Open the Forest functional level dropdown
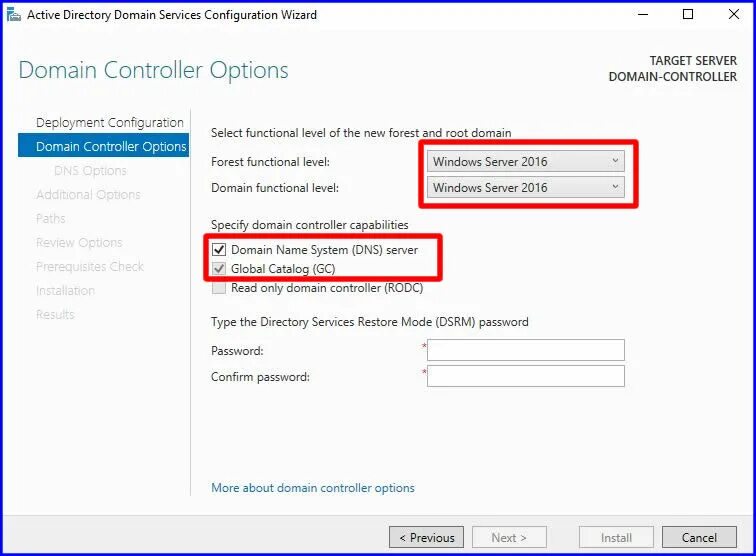Screen dimensions: 756x556 point(526,162)
